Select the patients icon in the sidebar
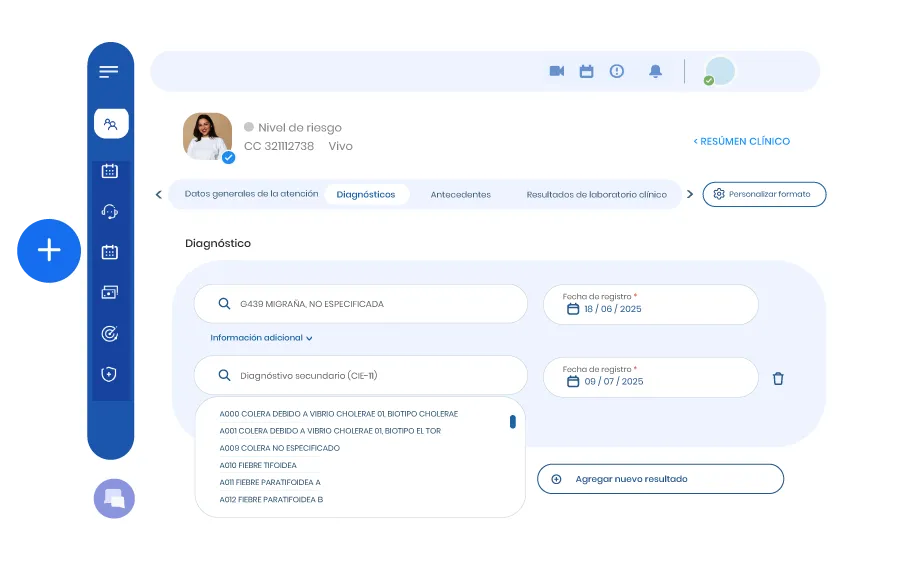 click(111, 123)
